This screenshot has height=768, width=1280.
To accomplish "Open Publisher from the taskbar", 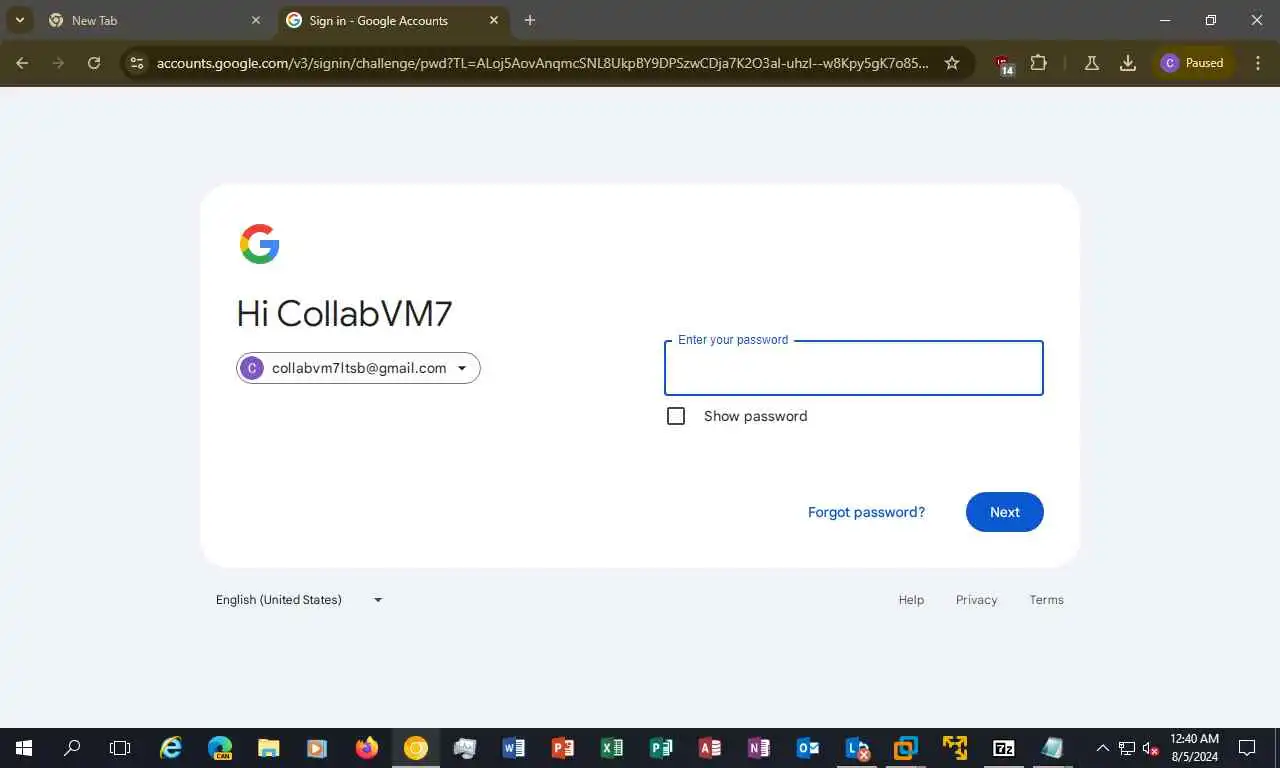I will (661, 748).
